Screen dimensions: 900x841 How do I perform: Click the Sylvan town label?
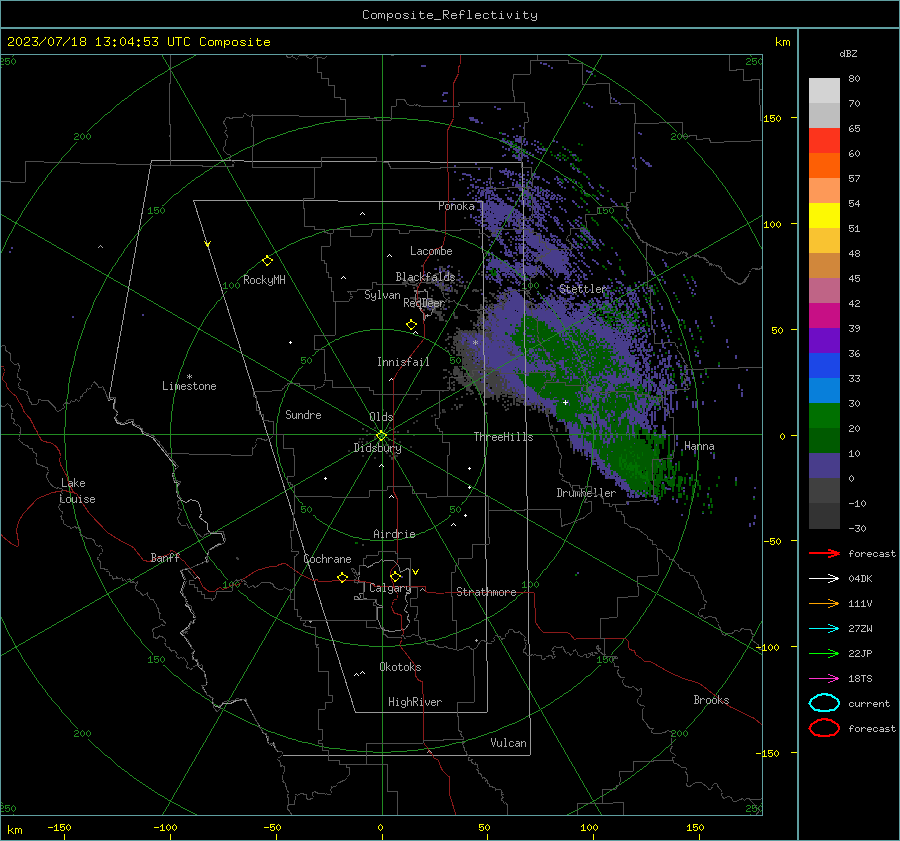382,295
